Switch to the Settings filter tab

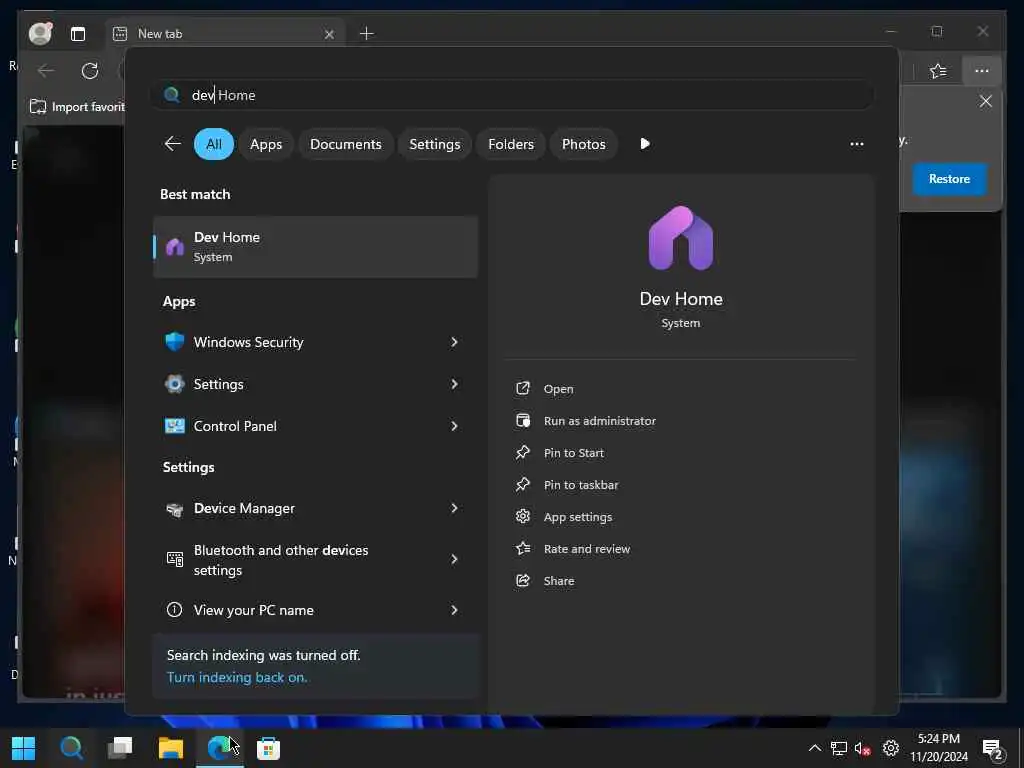(x=434, y=144)
